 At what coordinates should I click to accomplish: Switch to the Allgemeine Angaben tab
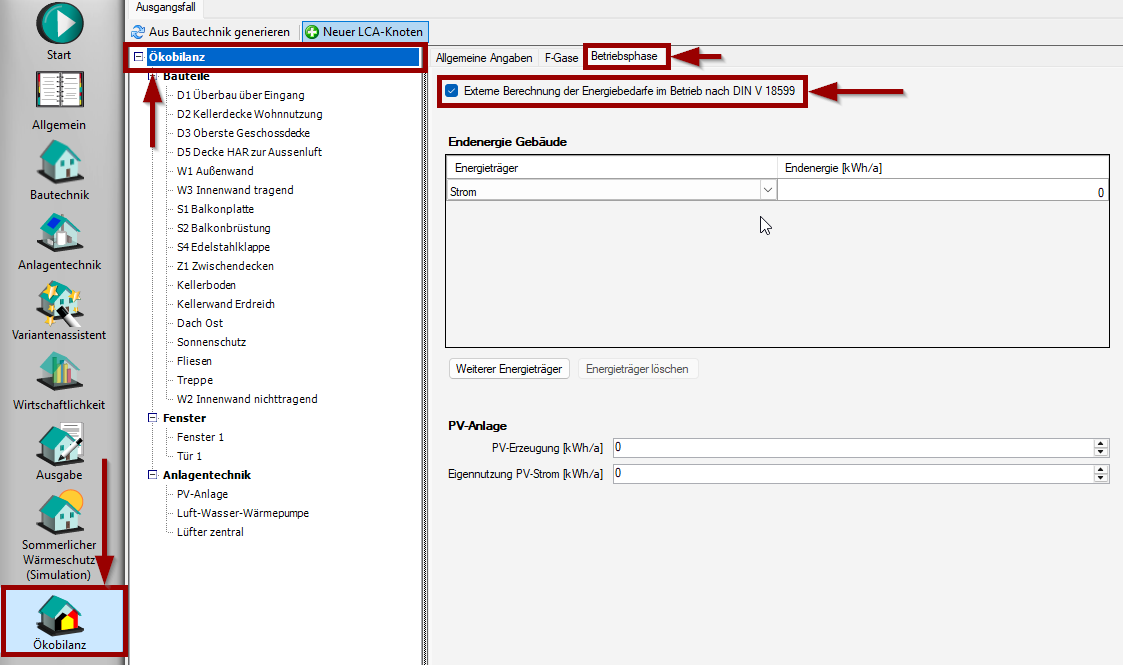[484, 57]
